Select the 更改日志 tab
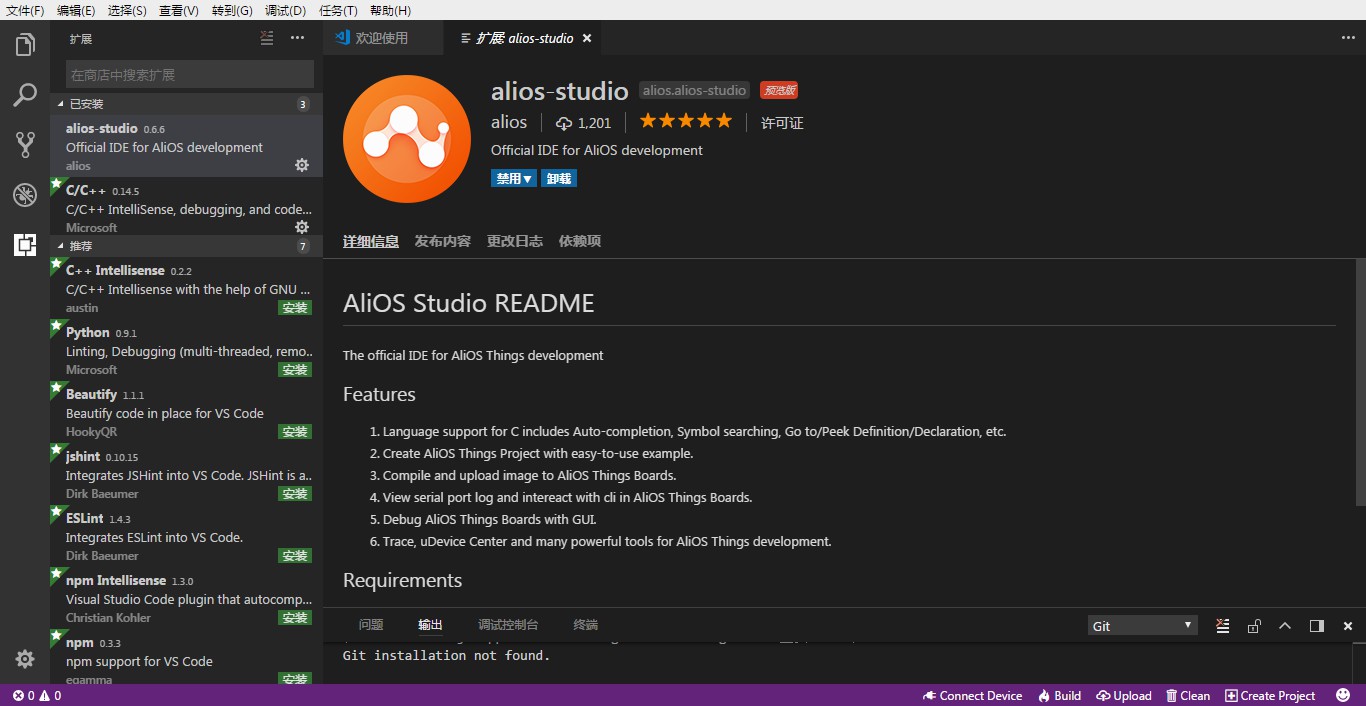The height and width of the screenshot is (706, 1366). coord(515,241)
